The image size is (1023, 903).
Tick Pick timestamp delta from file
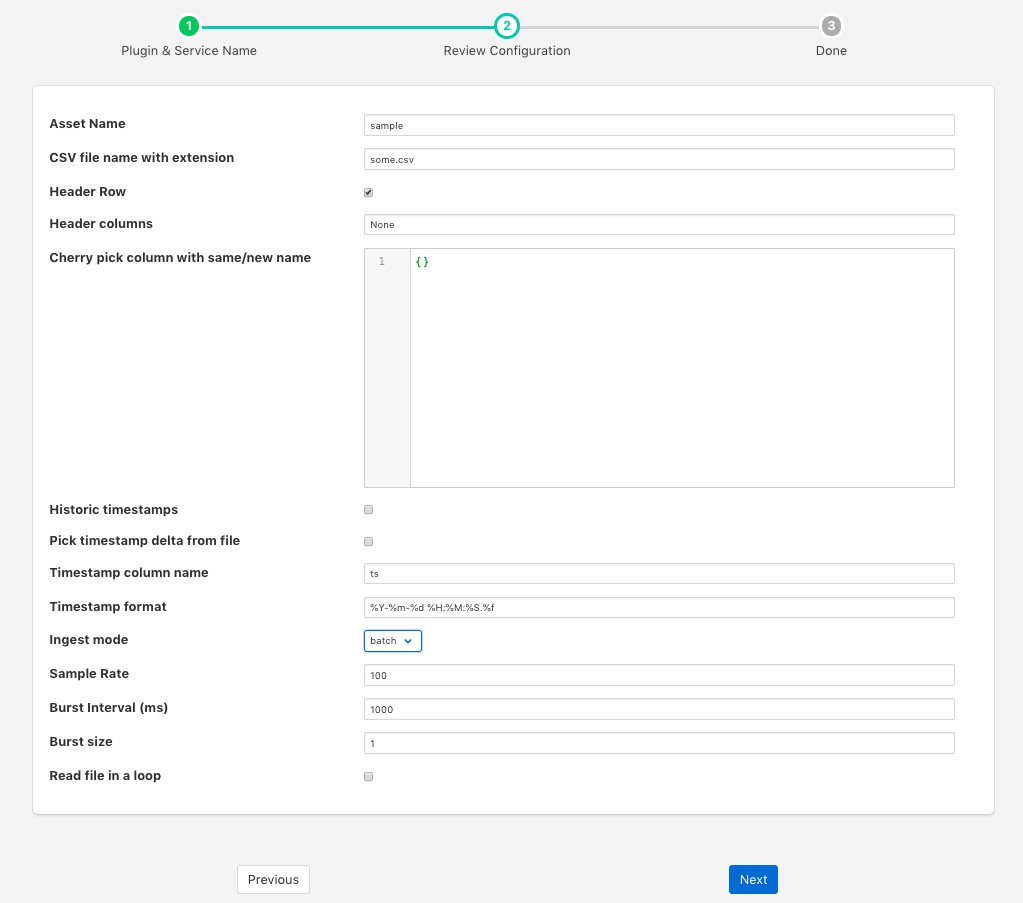coord(369,541)
